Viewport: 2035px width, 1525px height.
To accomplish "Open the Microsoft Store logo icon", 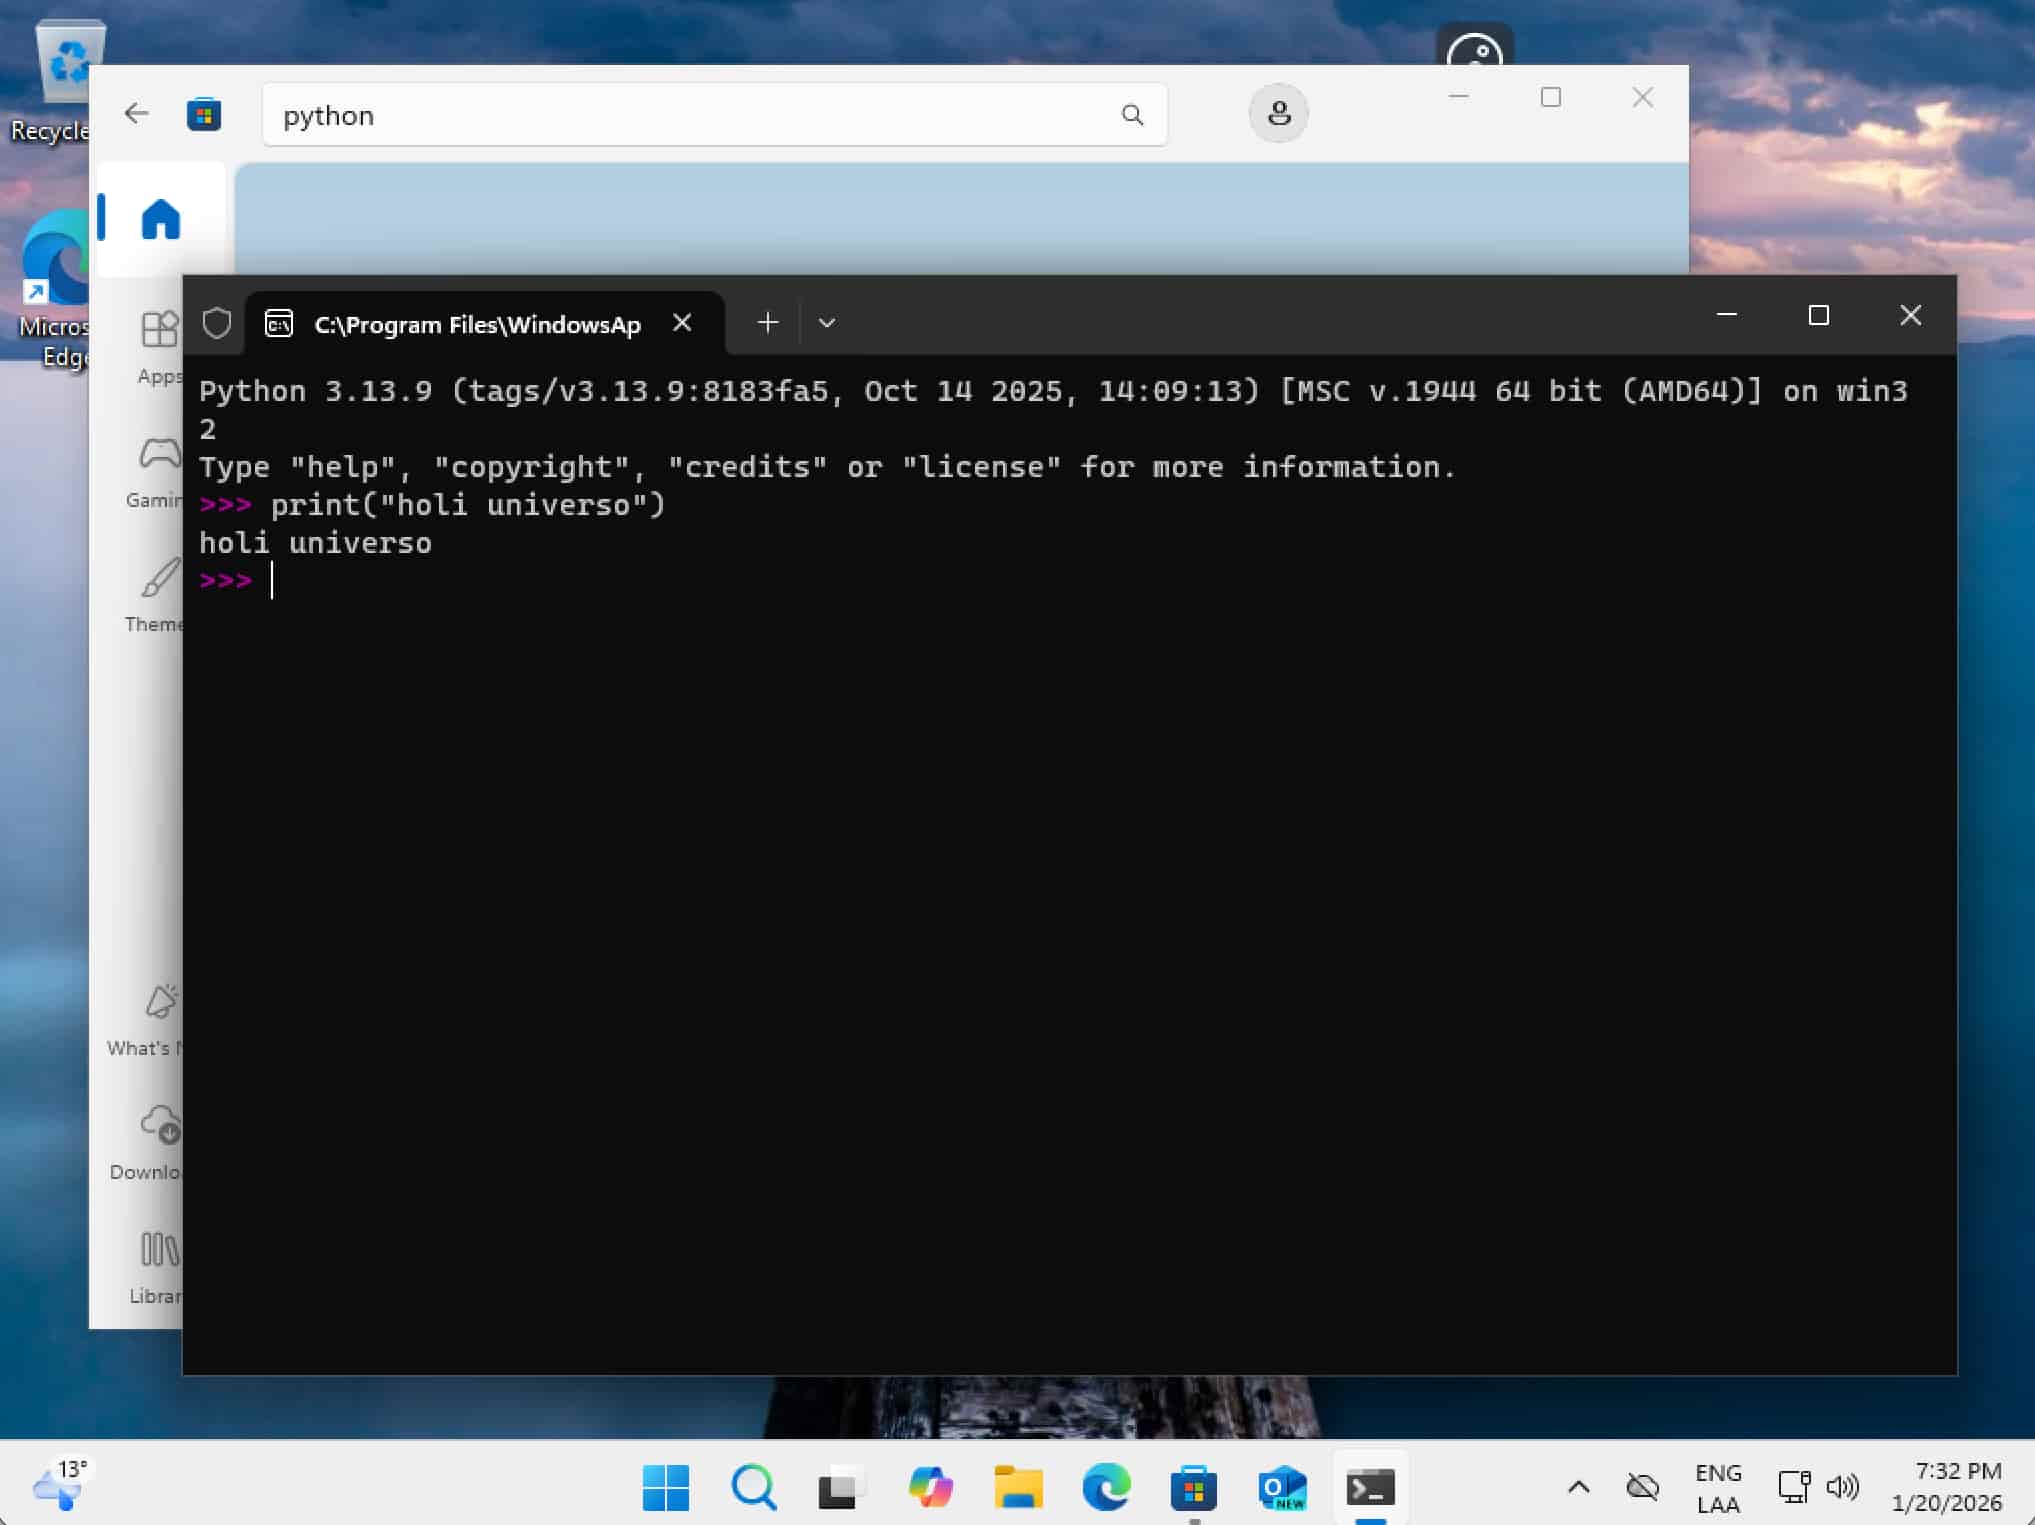I will point(204,115).
